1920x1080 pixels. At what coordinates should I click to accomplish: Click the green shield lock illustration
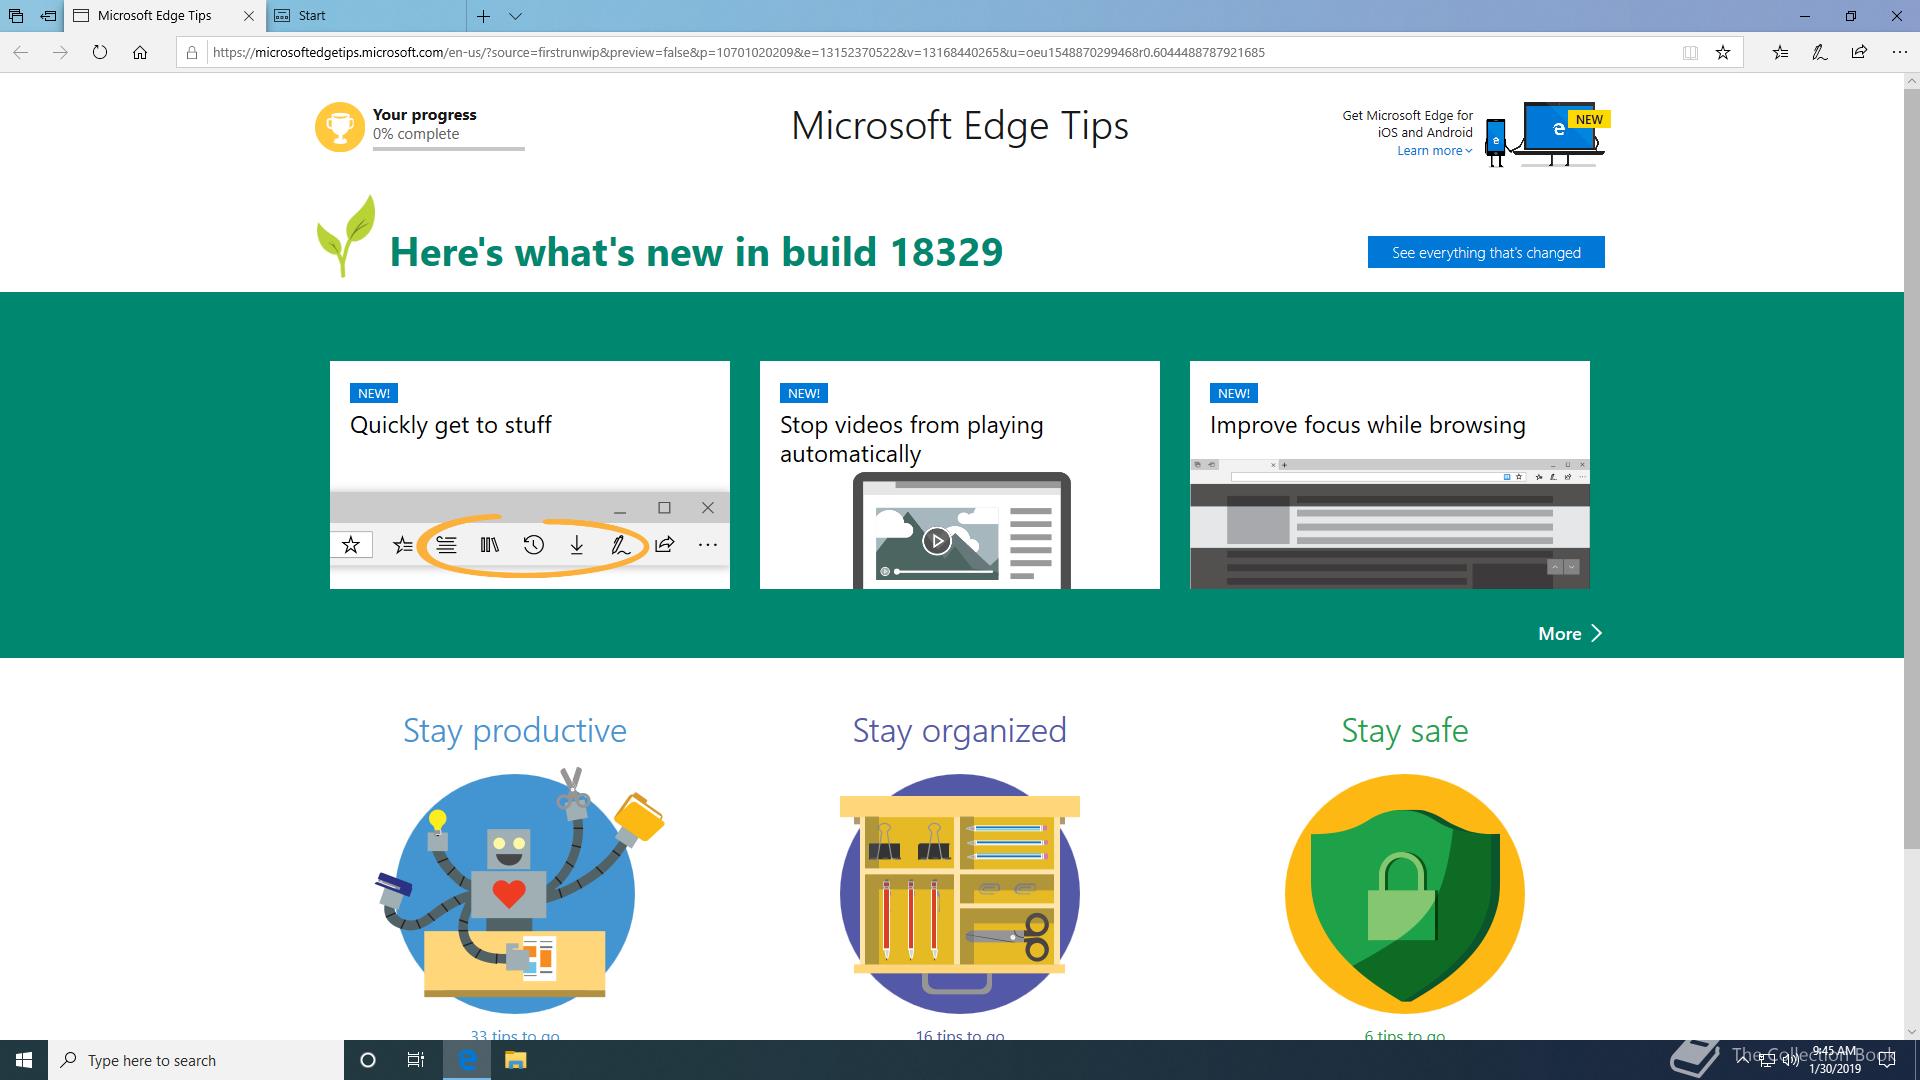(1405, 894)
